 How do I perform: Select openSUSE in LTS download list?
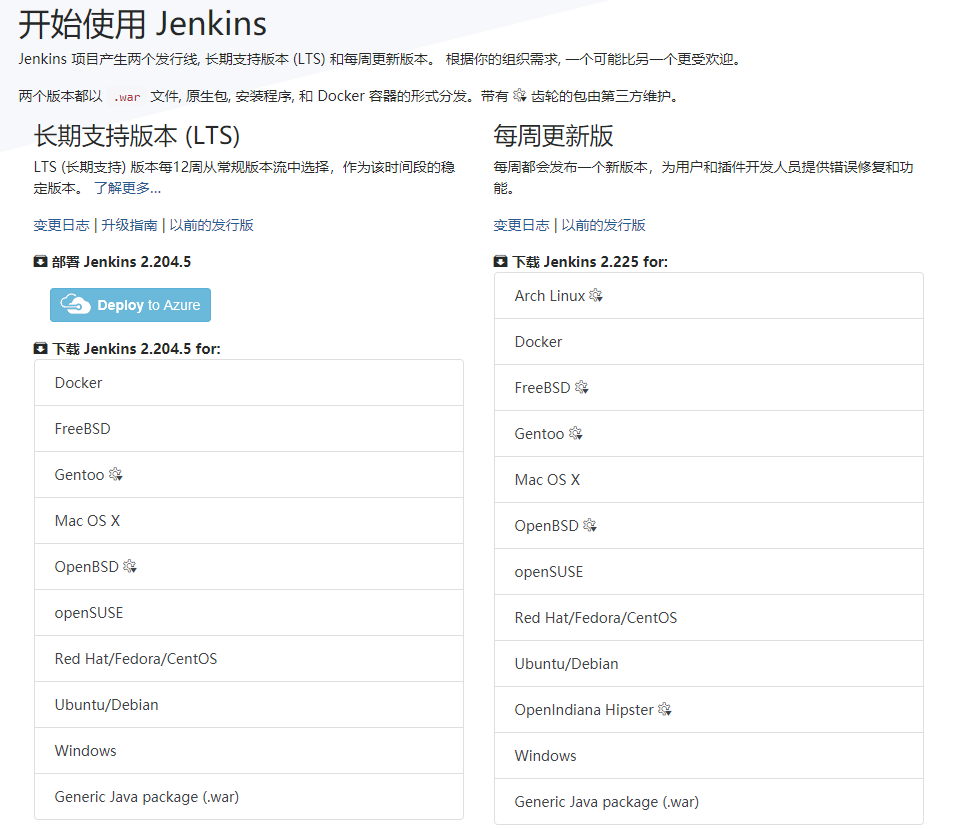(249, 613)
